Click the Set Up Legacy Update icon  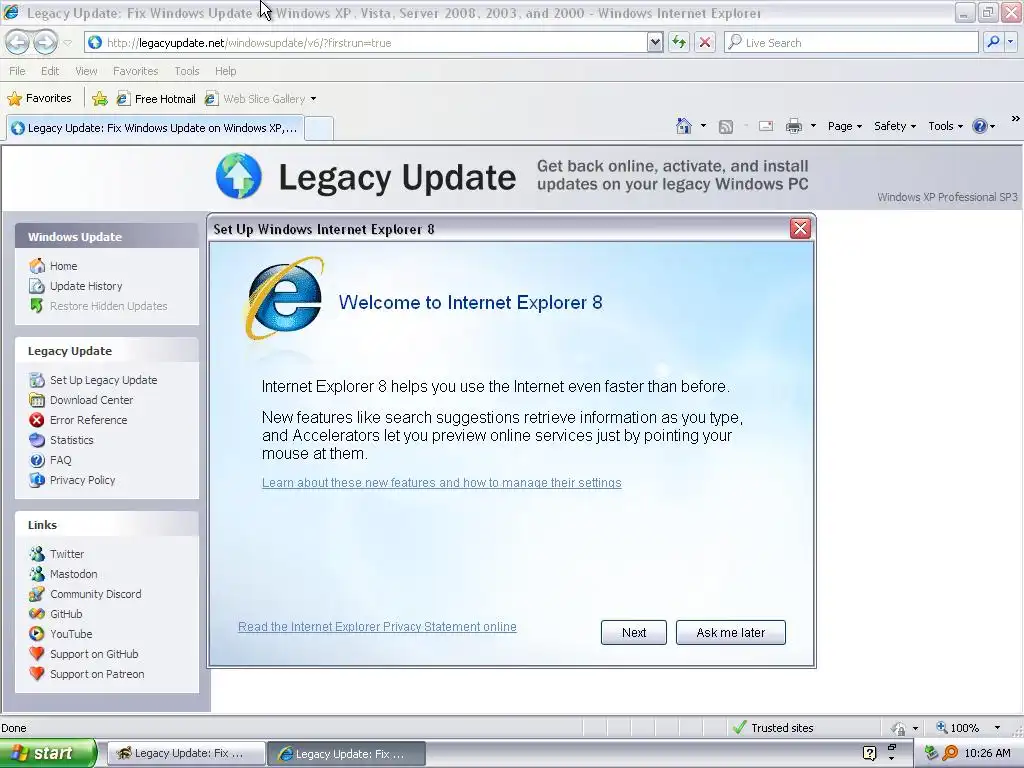tap(37, 380)
